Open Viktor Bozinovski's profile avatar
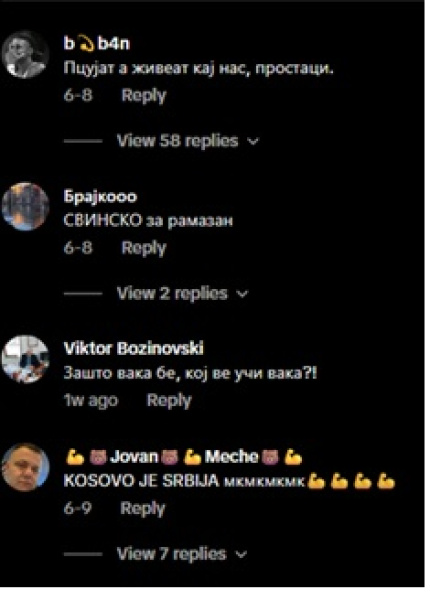 click(25, 359)
